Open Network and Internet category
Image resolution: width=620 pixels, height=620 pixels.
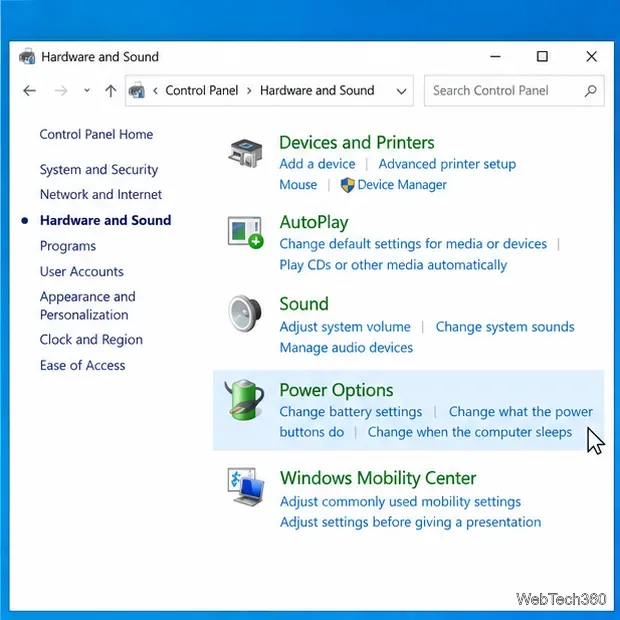pyautogui.click(x=101, y=195)
